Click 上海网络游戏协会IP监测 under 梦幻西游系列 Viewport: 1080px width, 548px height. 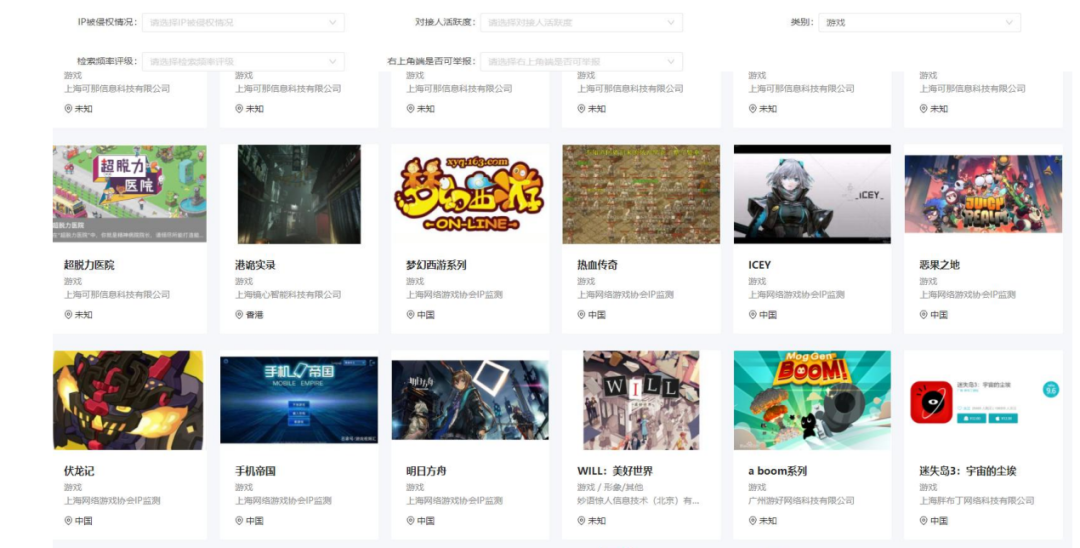pos(455,295)
